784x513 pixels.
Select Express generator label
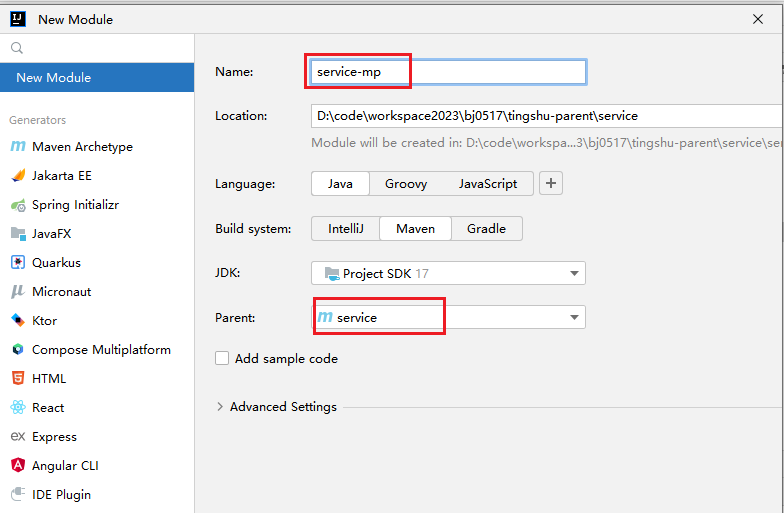click(x=54, y=436)
